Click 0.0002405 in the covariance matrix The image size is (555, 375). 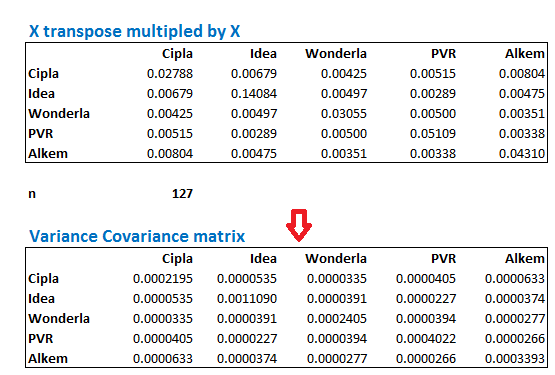click(x=337, y=319)
